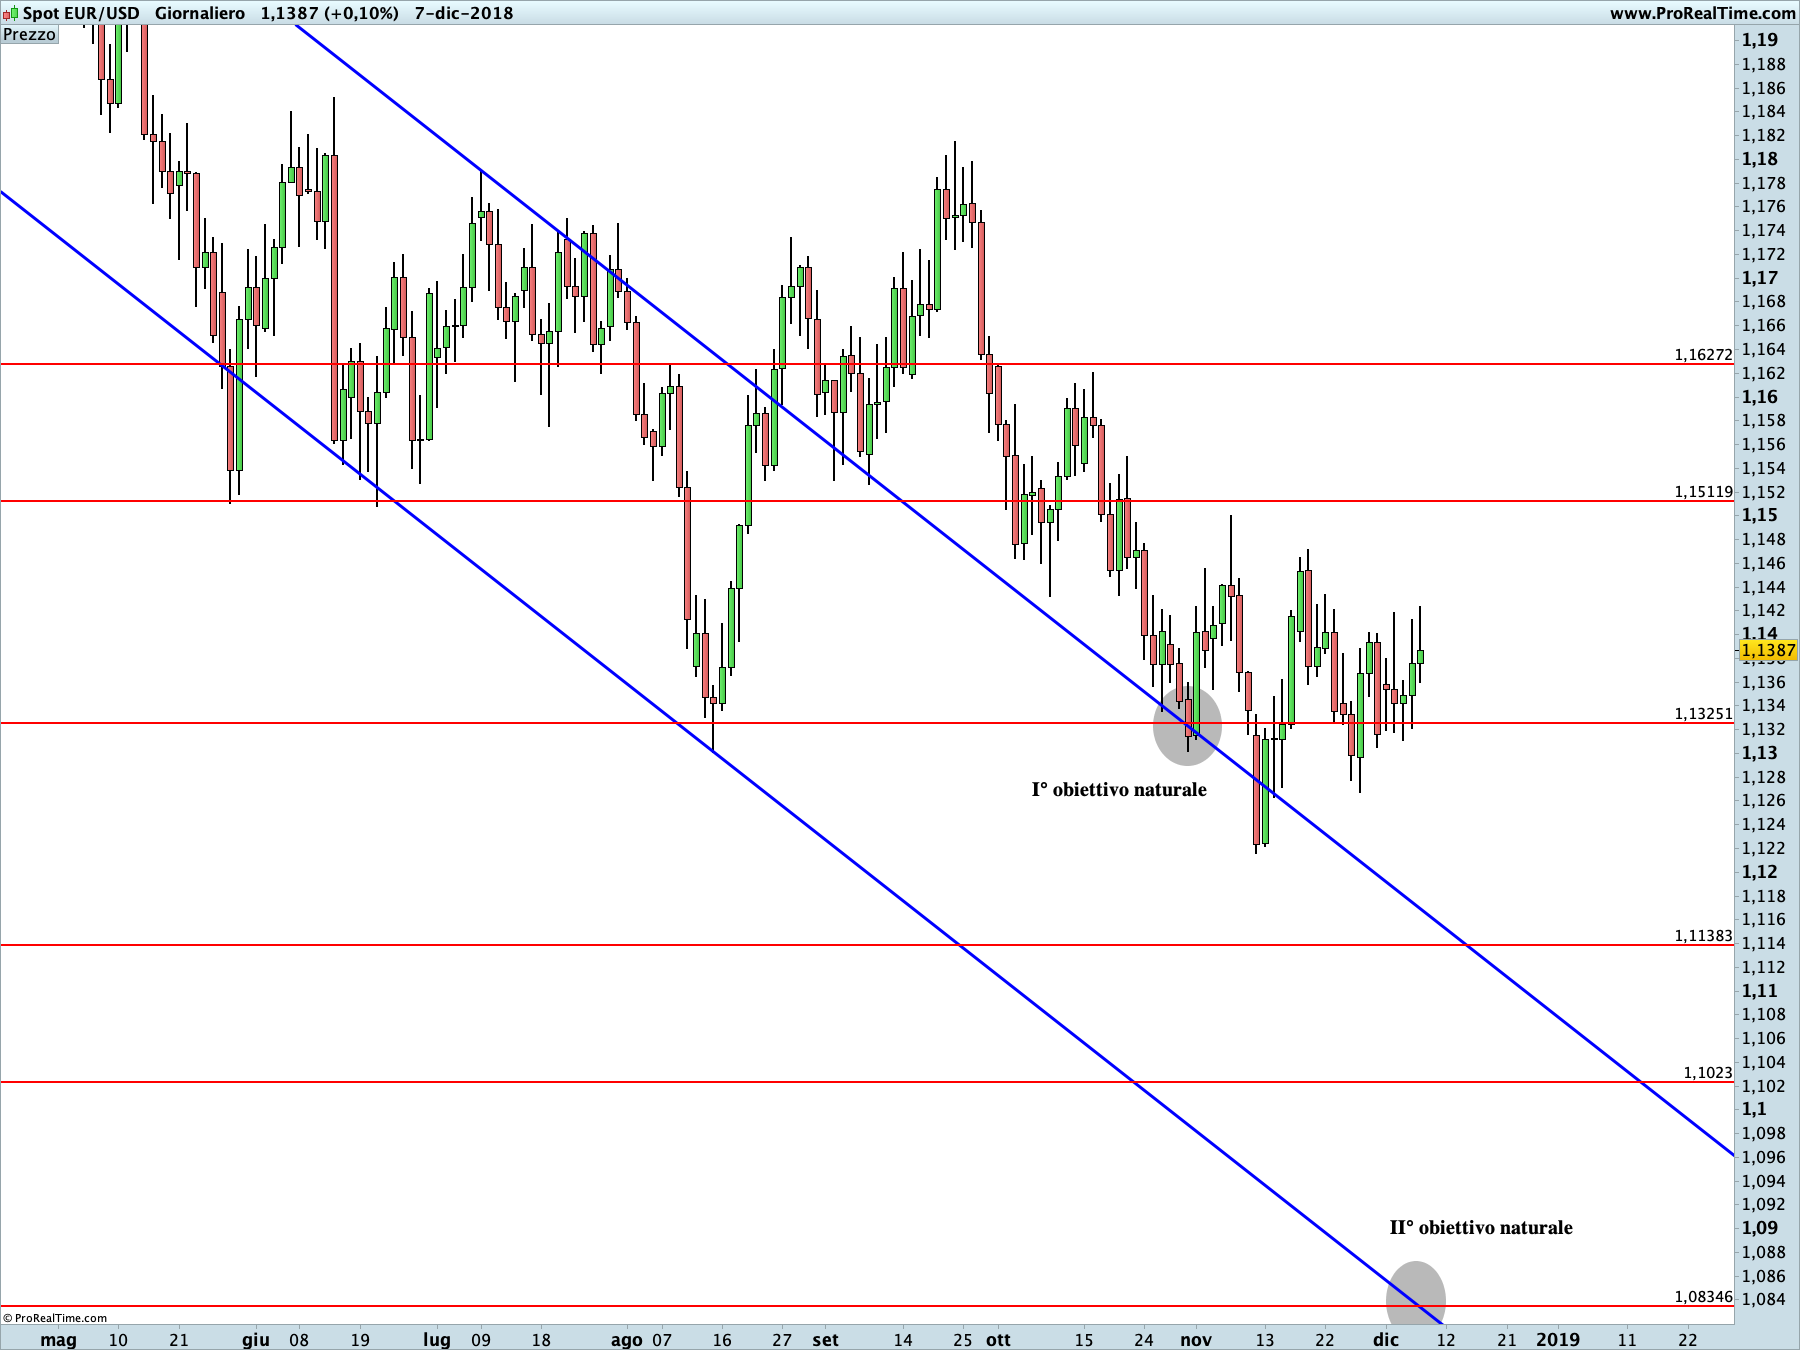Click the 1,12 price axis label
Screen dimensions: 1800x1350
click(1760, 872)
